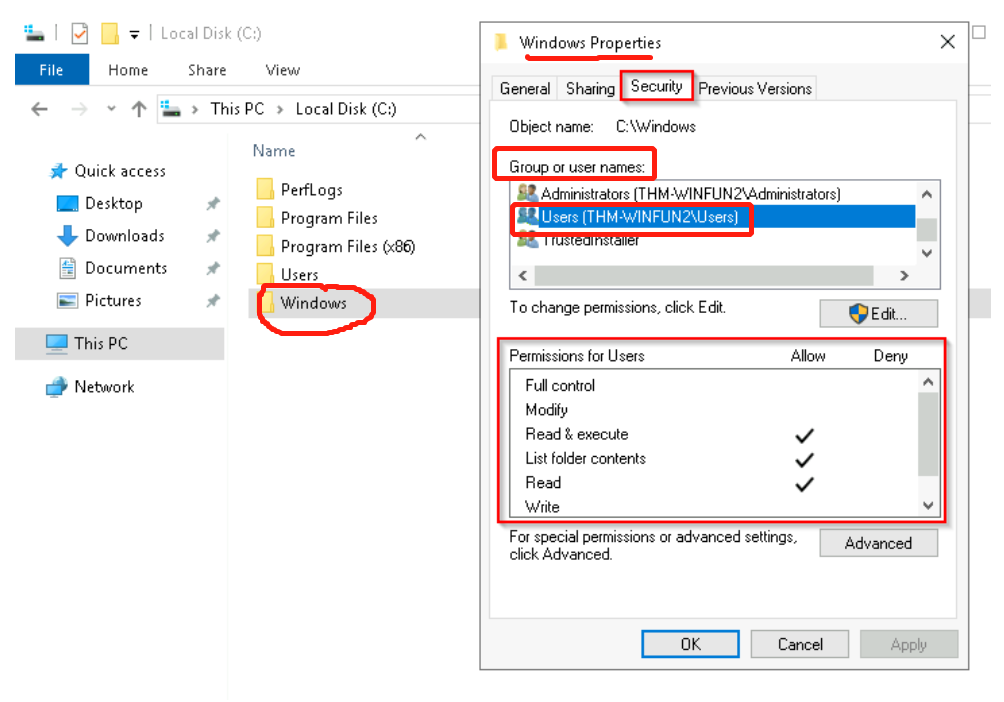Switch to the General tab
Image resolution: width=1004 pixels, height=702 pixels.
(525, 88)
